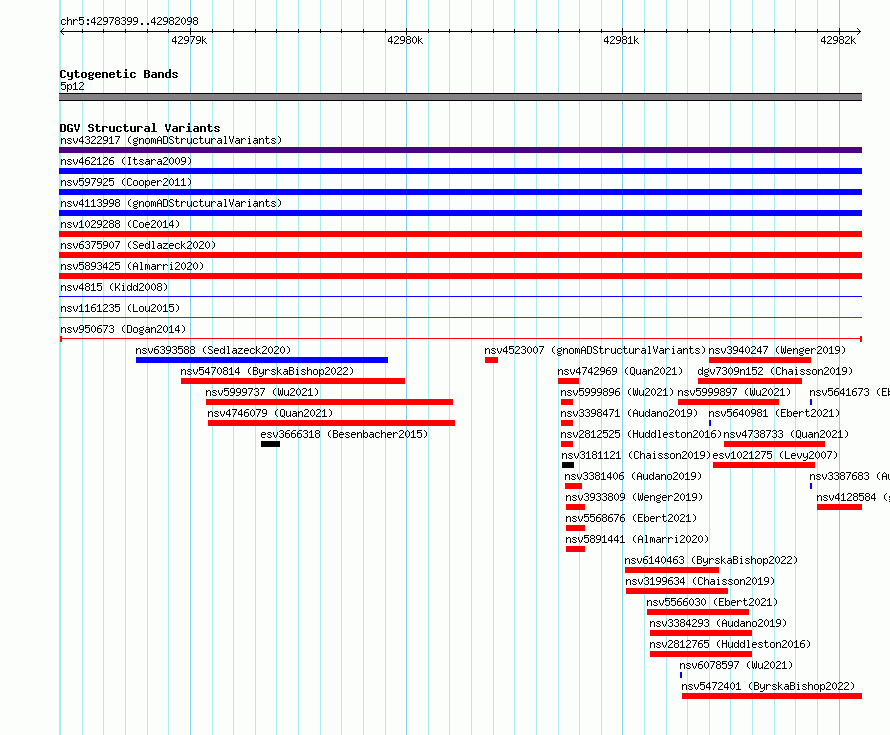Click the nsv4815 (Kidd2008) label
Screen dimensions: 890x735
(x=114, y=287)
